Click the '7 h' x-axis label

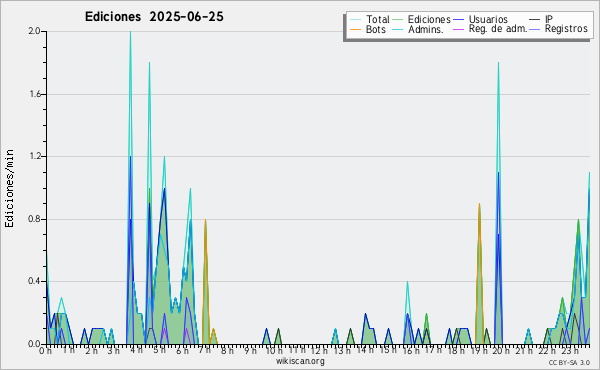[x=204, y=349]
